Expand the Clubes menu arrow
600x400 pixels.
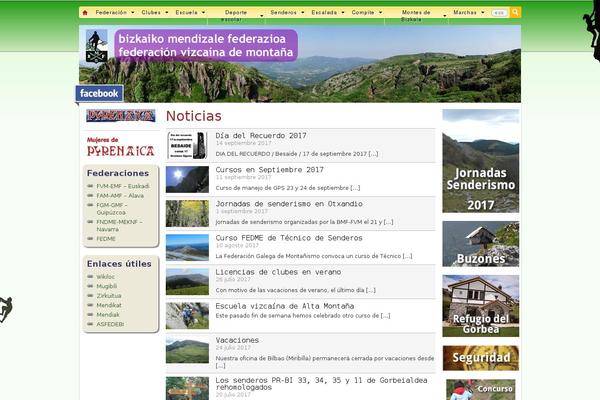click(166, 13)
